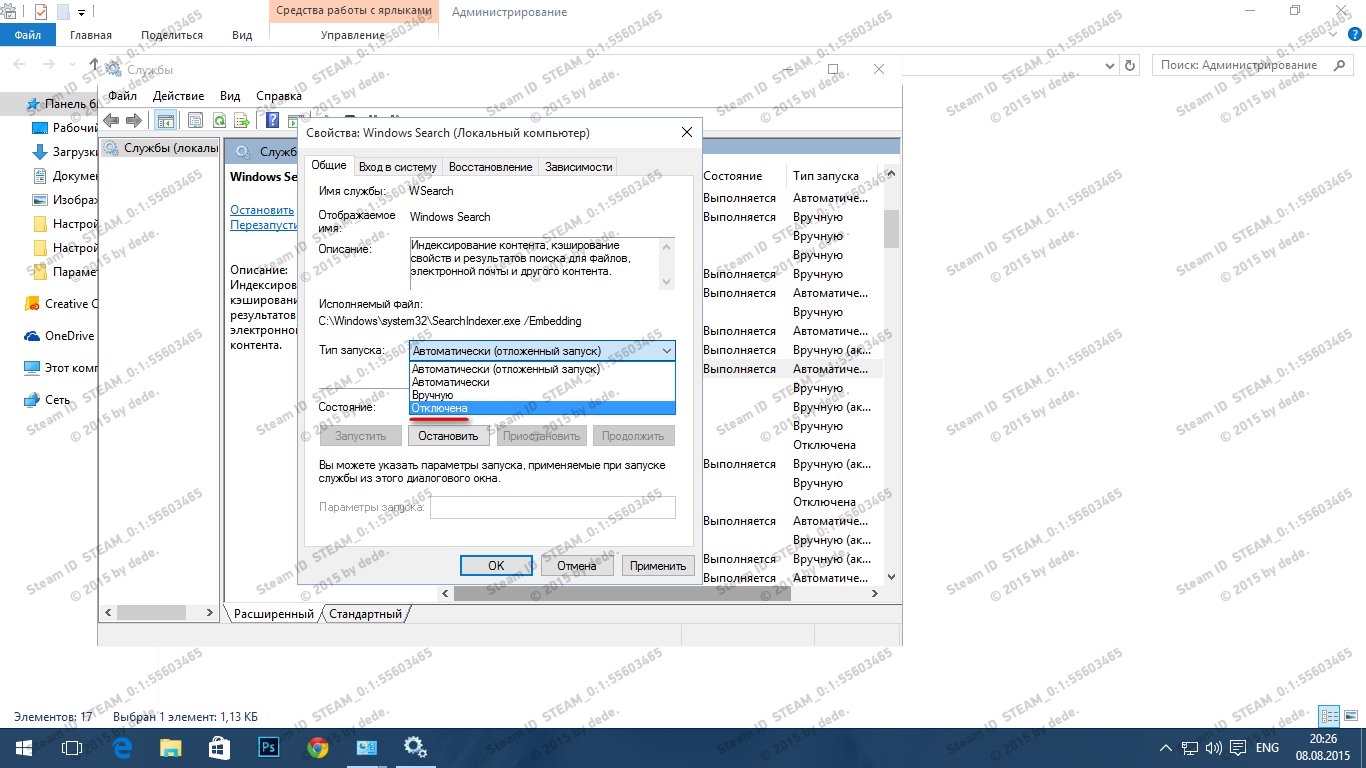Click the Explorer search box 'Поиск: Администрирование'
Screen dimensions: 1366x768
click(1252, 65)
